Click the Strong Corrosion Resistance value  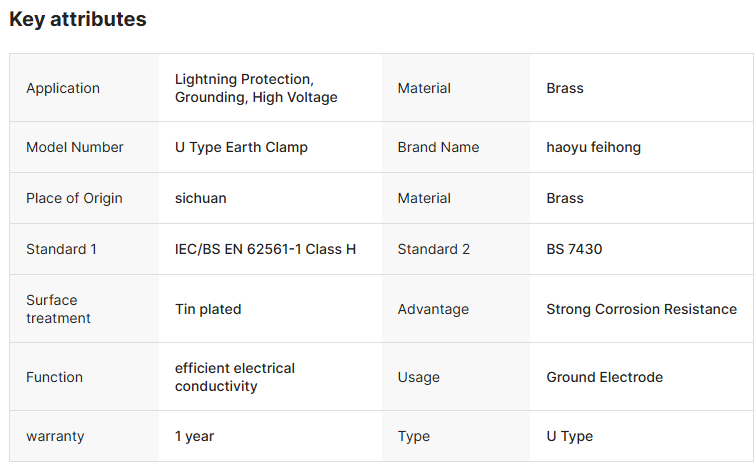tap(641, 309)
